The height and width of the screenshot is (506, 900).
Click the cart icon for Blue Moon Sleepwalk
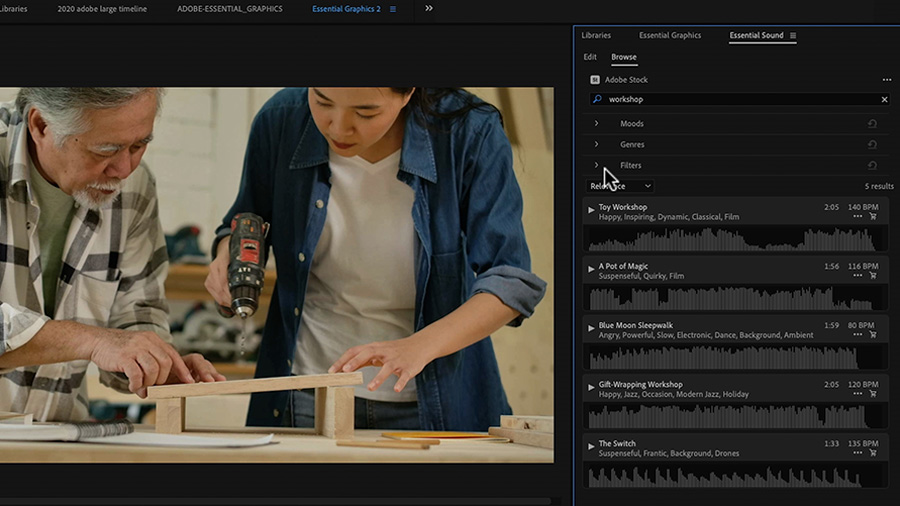point(873,335)
